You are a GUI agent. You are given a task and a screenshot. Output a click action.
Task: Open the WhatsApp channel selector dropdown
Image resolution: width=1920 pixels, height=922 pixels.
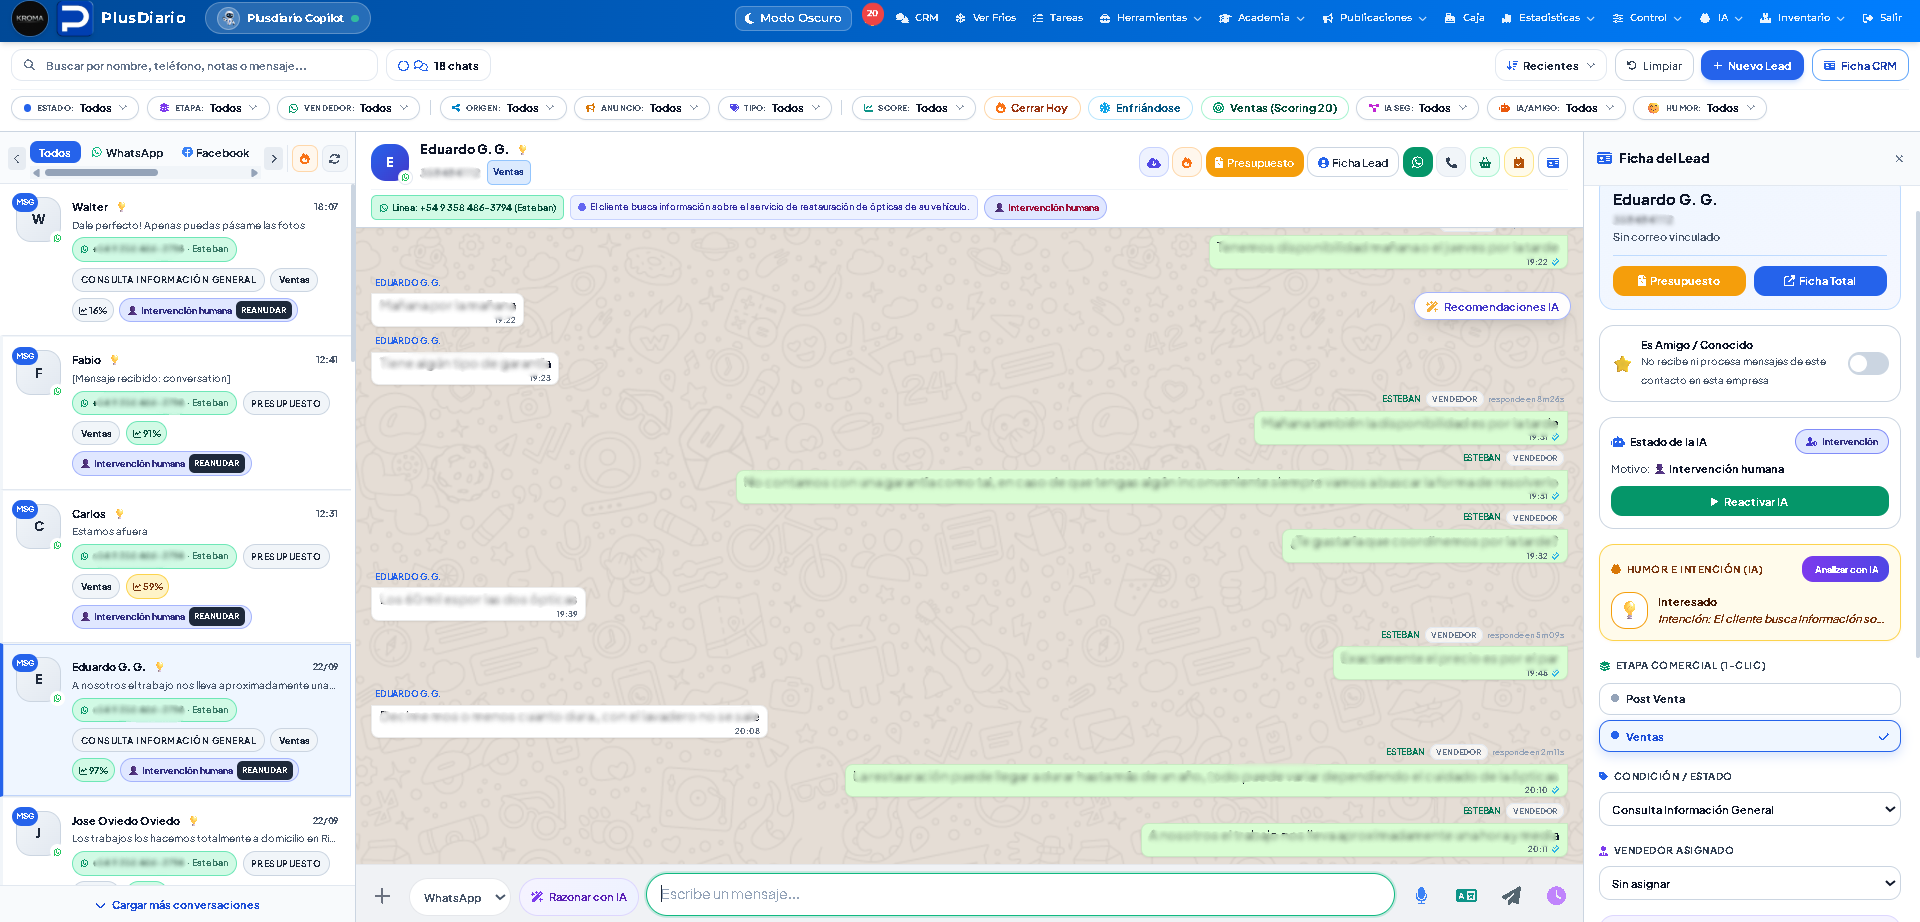click(x=461, y=897)
